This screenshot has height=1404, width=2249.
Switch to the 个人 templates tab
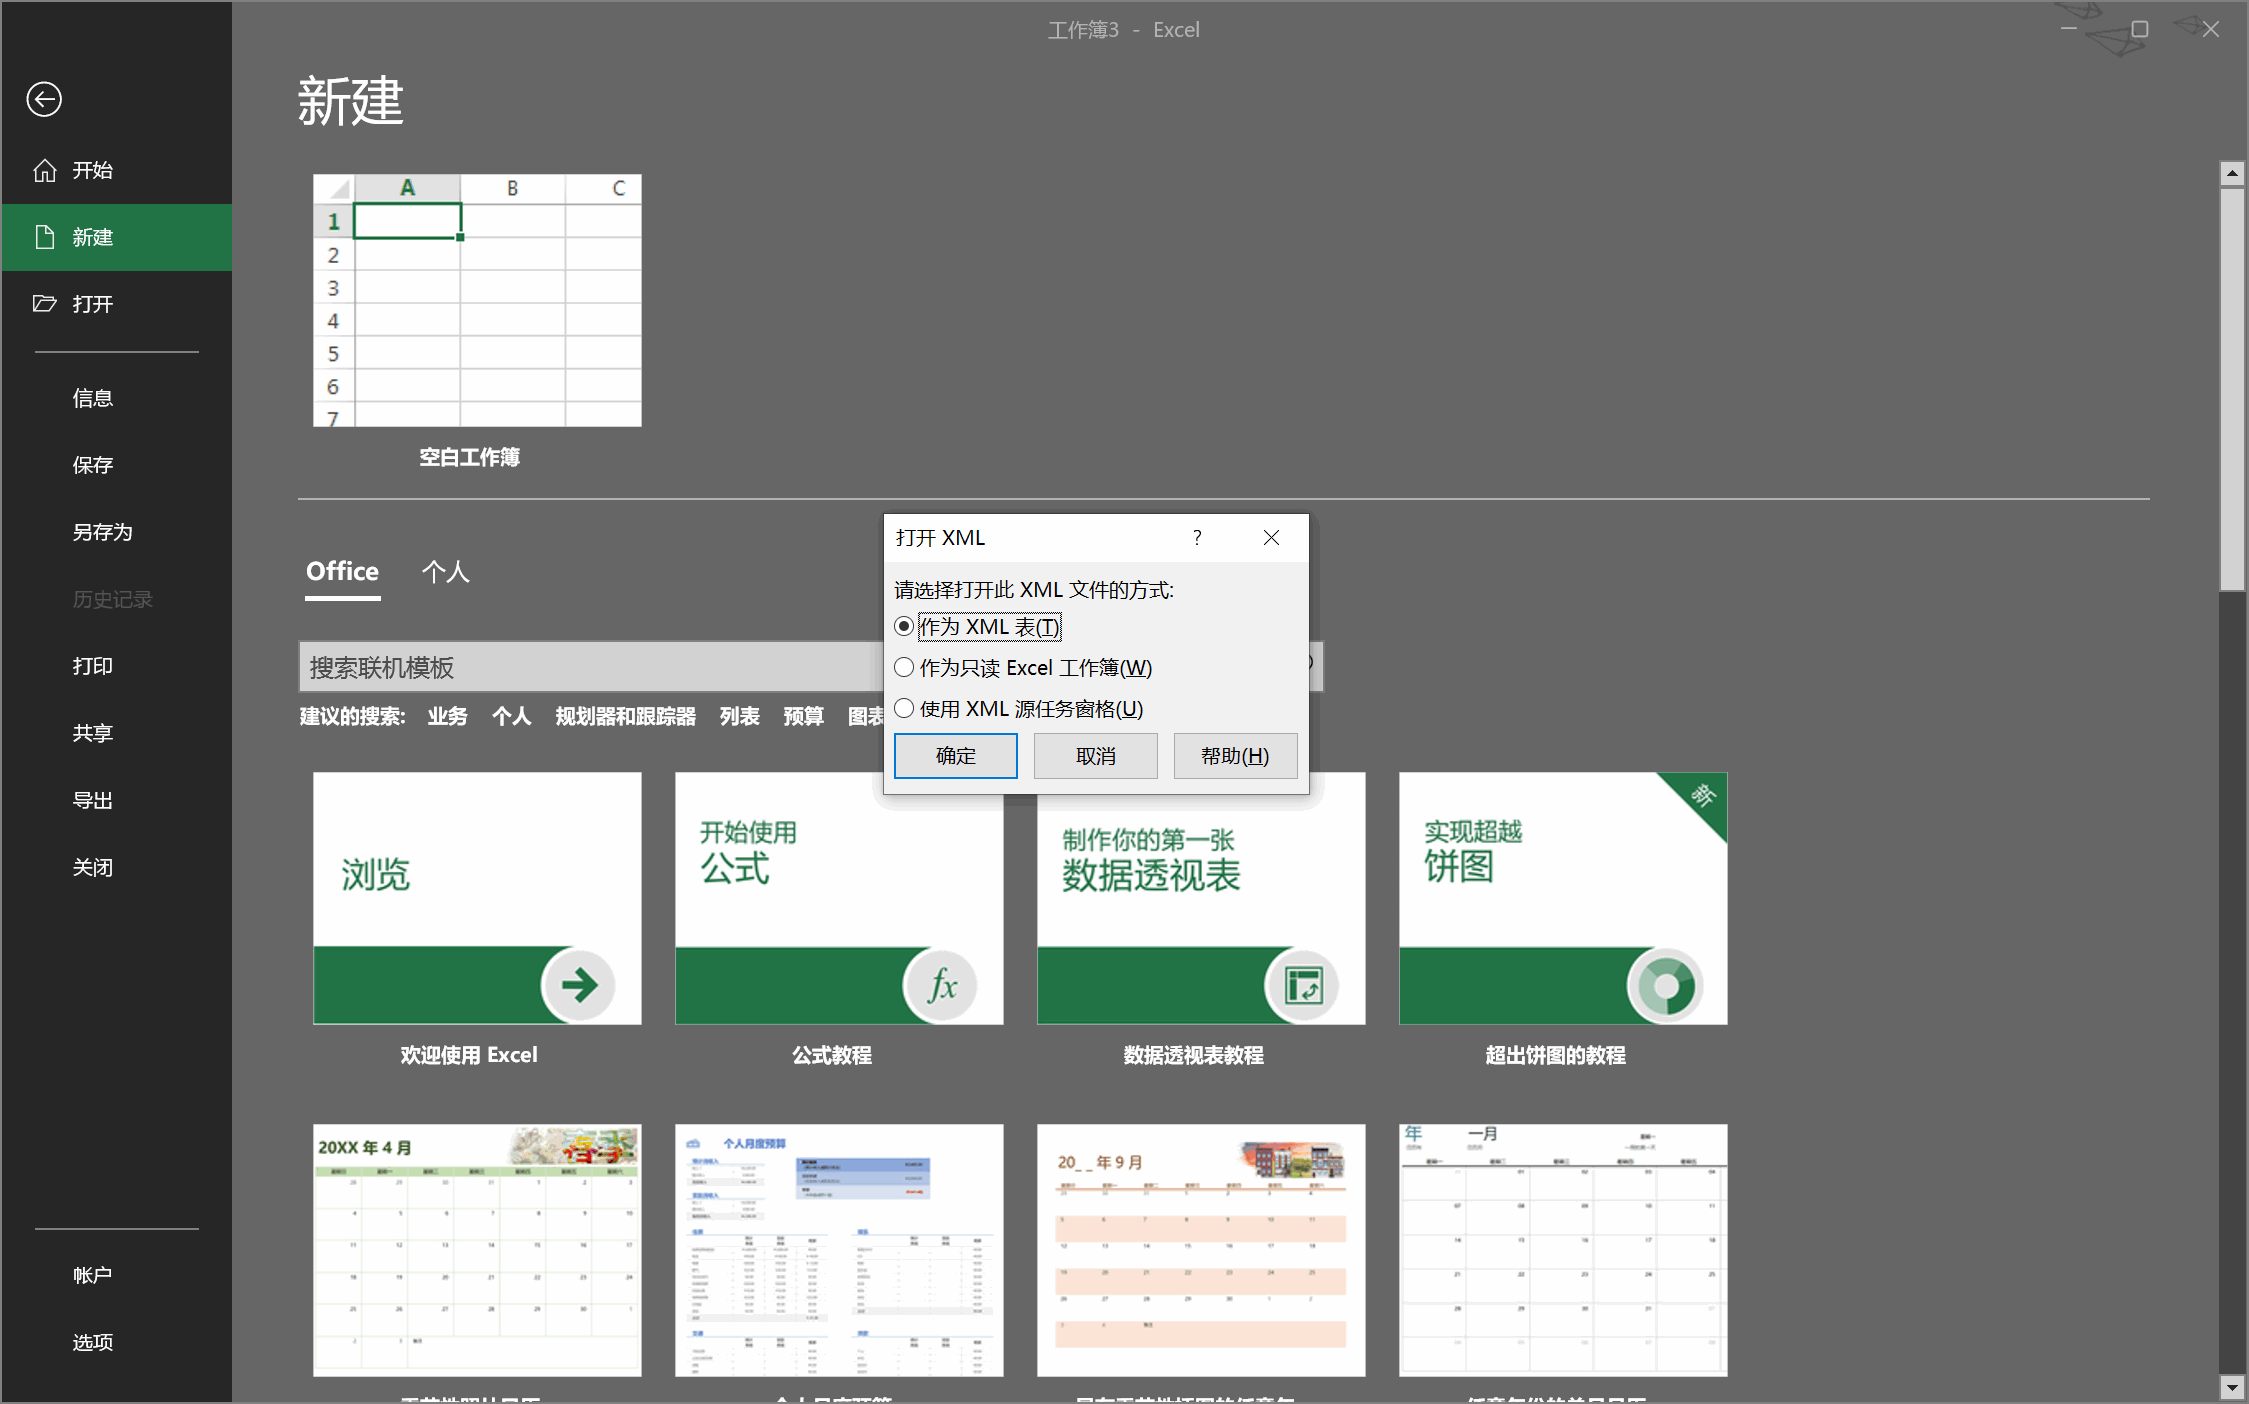pos(446,572)
